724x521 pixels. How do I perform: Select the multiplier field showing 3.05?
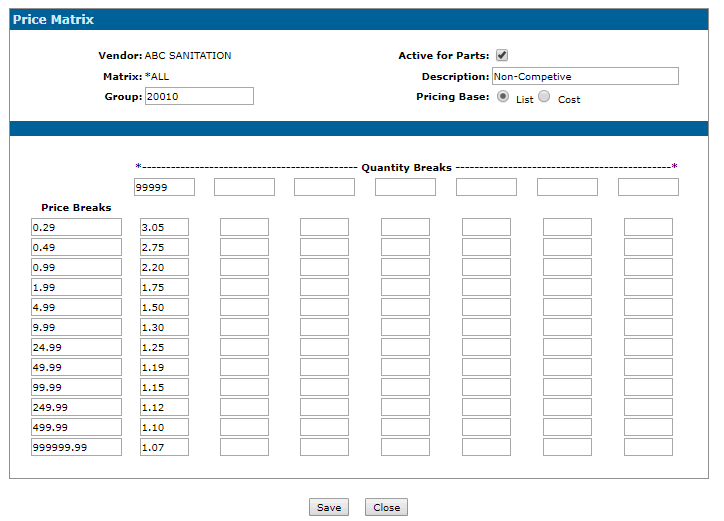pos(164,227)
